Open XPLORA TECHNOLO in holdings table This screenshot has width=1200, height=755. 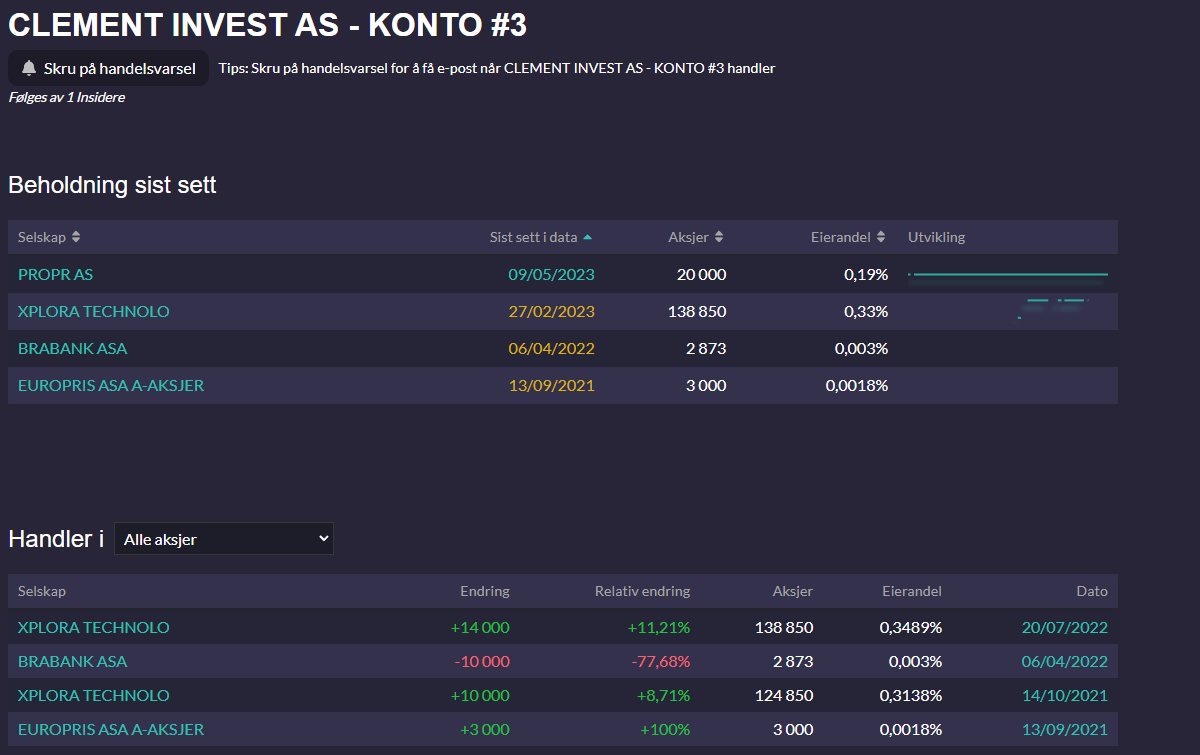tap(94, 311)
